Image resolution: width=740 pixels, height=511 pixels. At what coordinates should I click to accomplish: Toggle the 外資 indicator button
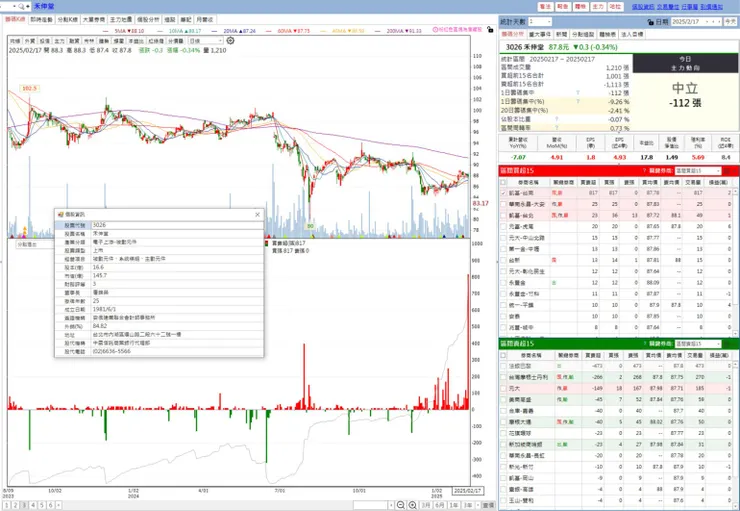coord(30,41)
